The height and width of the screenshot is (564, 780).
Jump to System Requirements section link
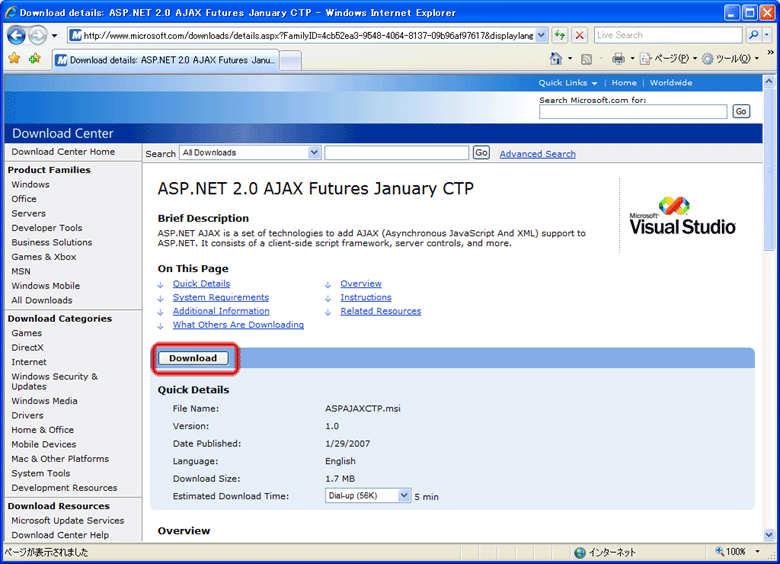221,297
